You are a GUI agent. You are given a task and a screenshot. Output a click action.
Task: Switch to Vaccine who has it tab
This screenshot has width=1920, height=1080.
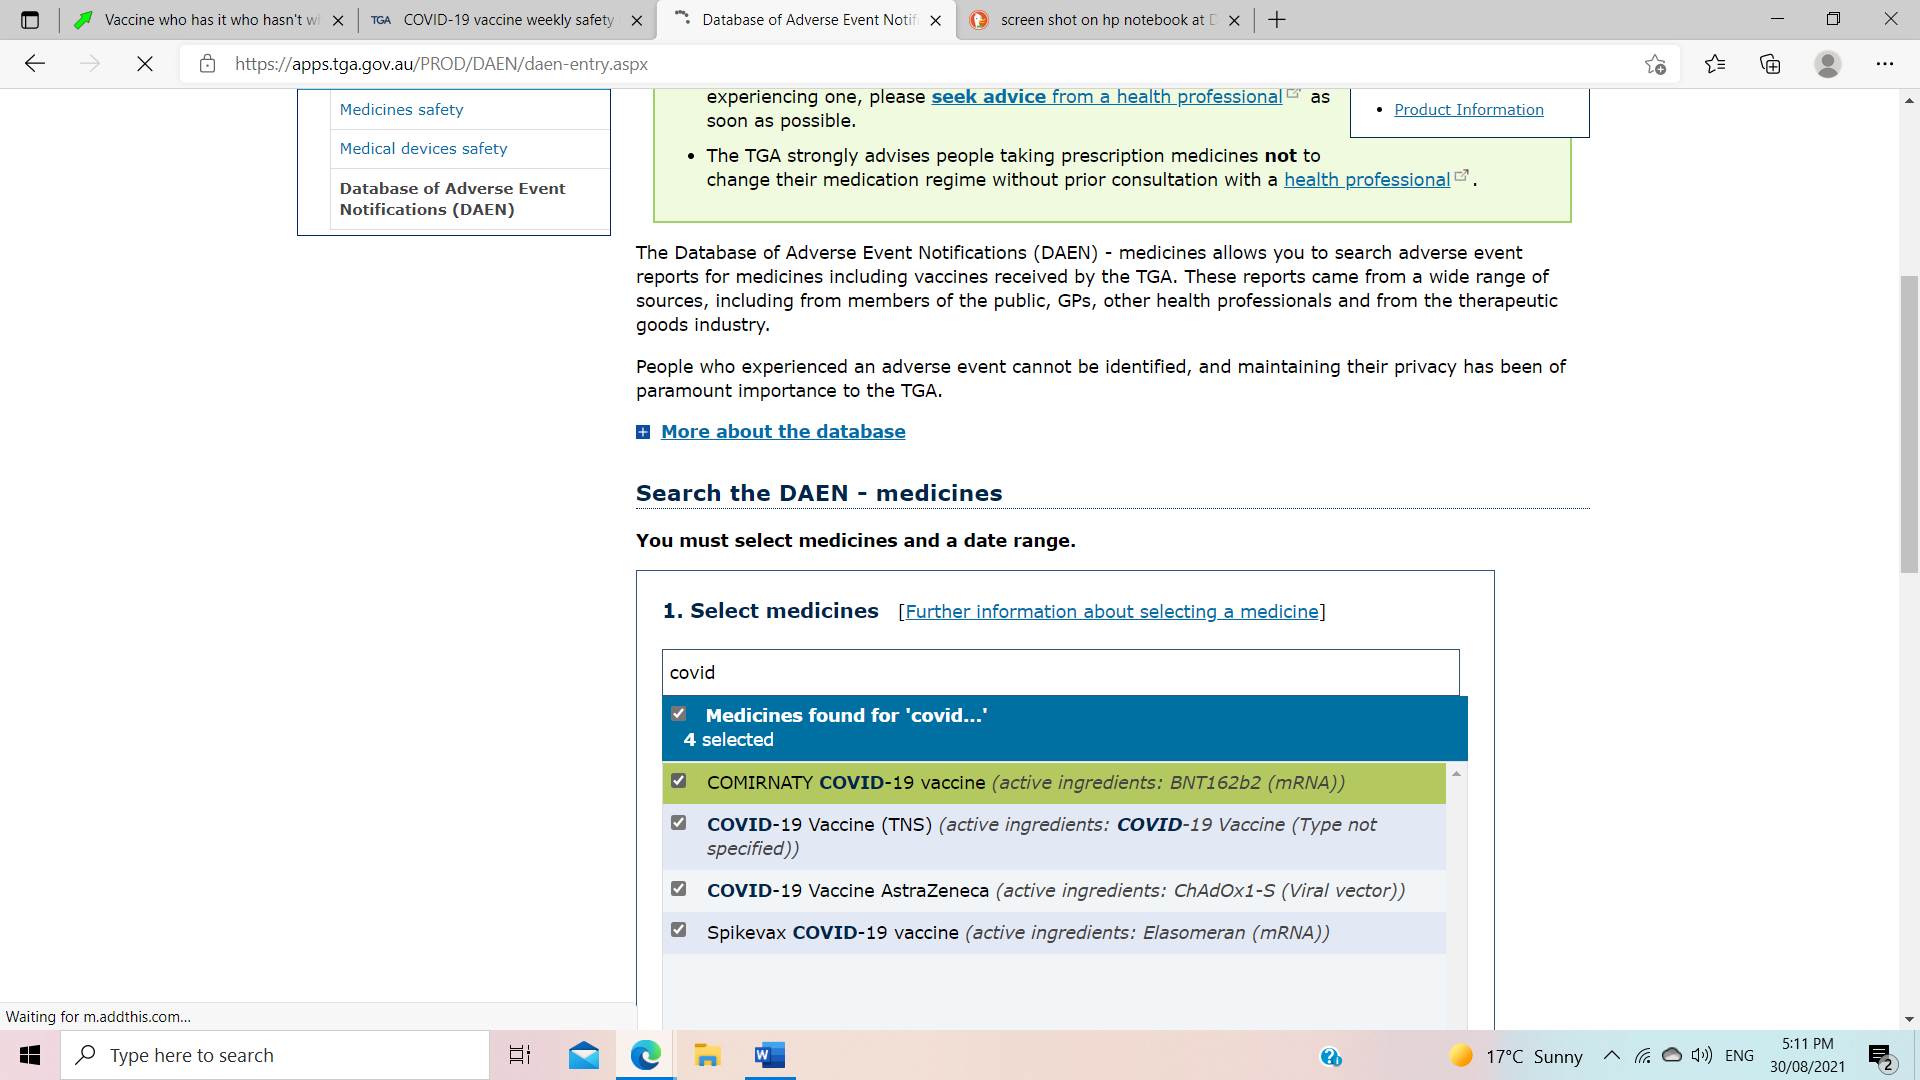[210, 20]
